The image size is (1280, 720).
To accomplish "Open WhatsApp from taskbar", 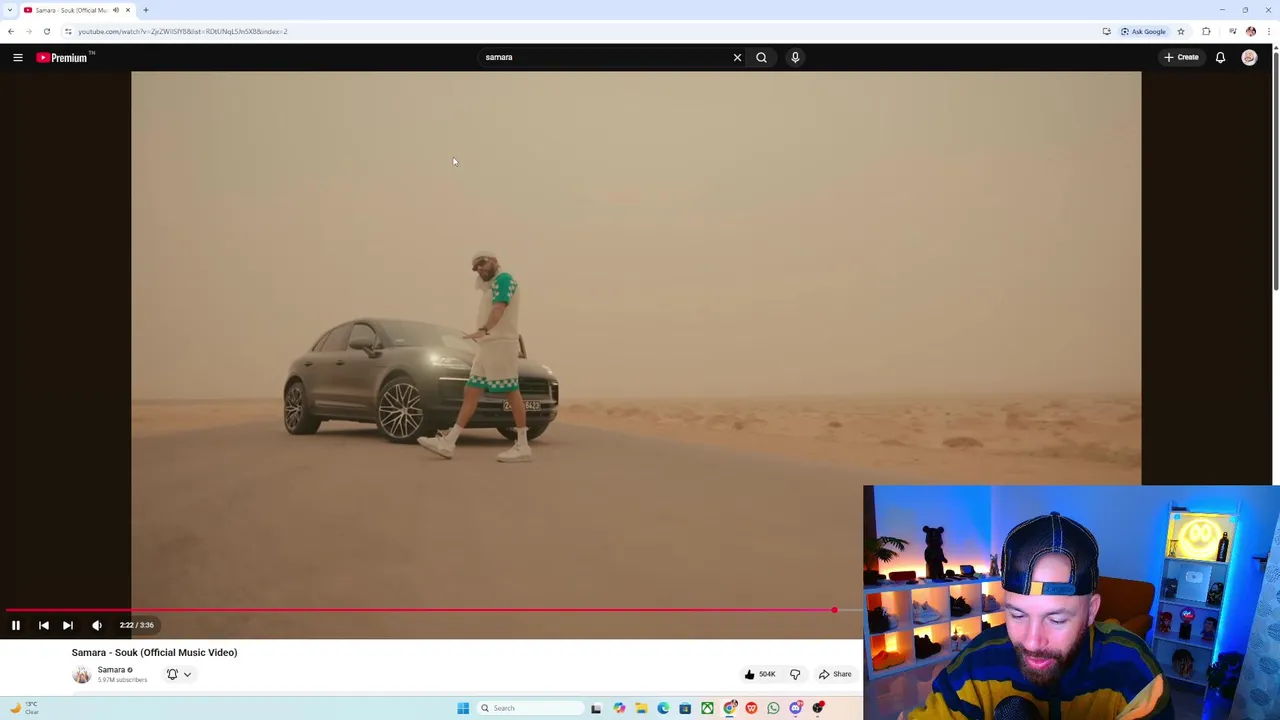I will (773, 708).
